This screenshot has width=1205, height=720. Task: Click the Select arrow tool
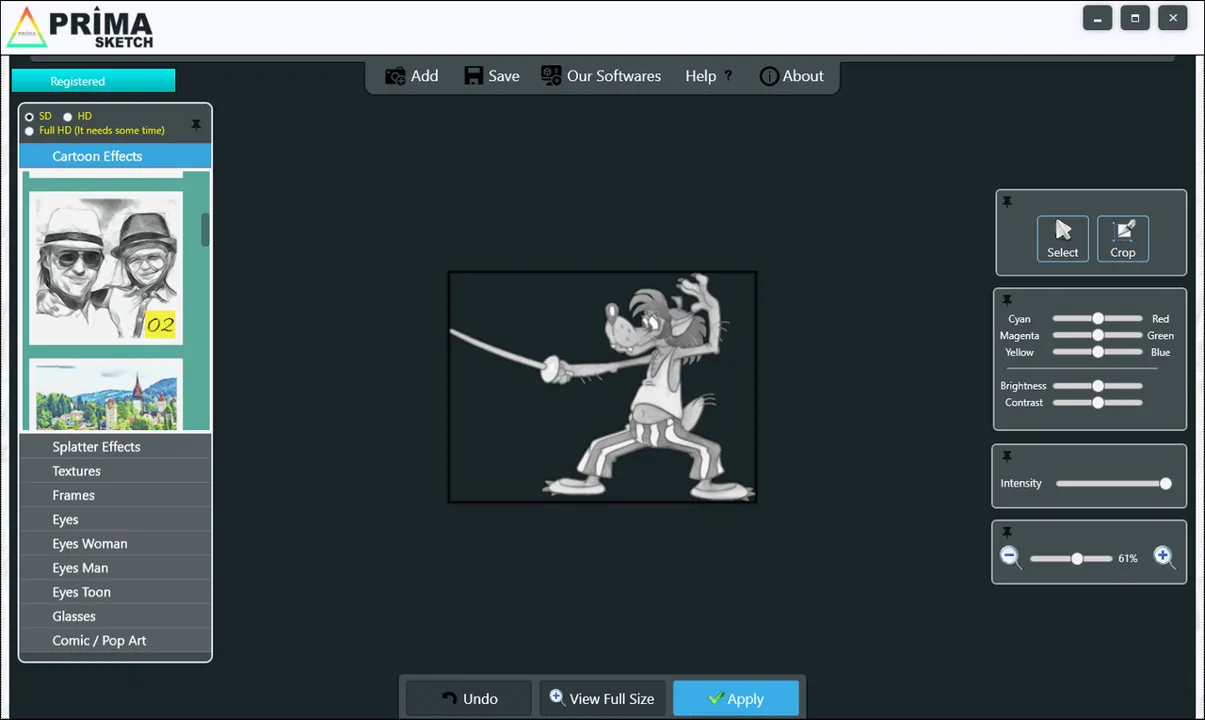[x=1062, y=239]
